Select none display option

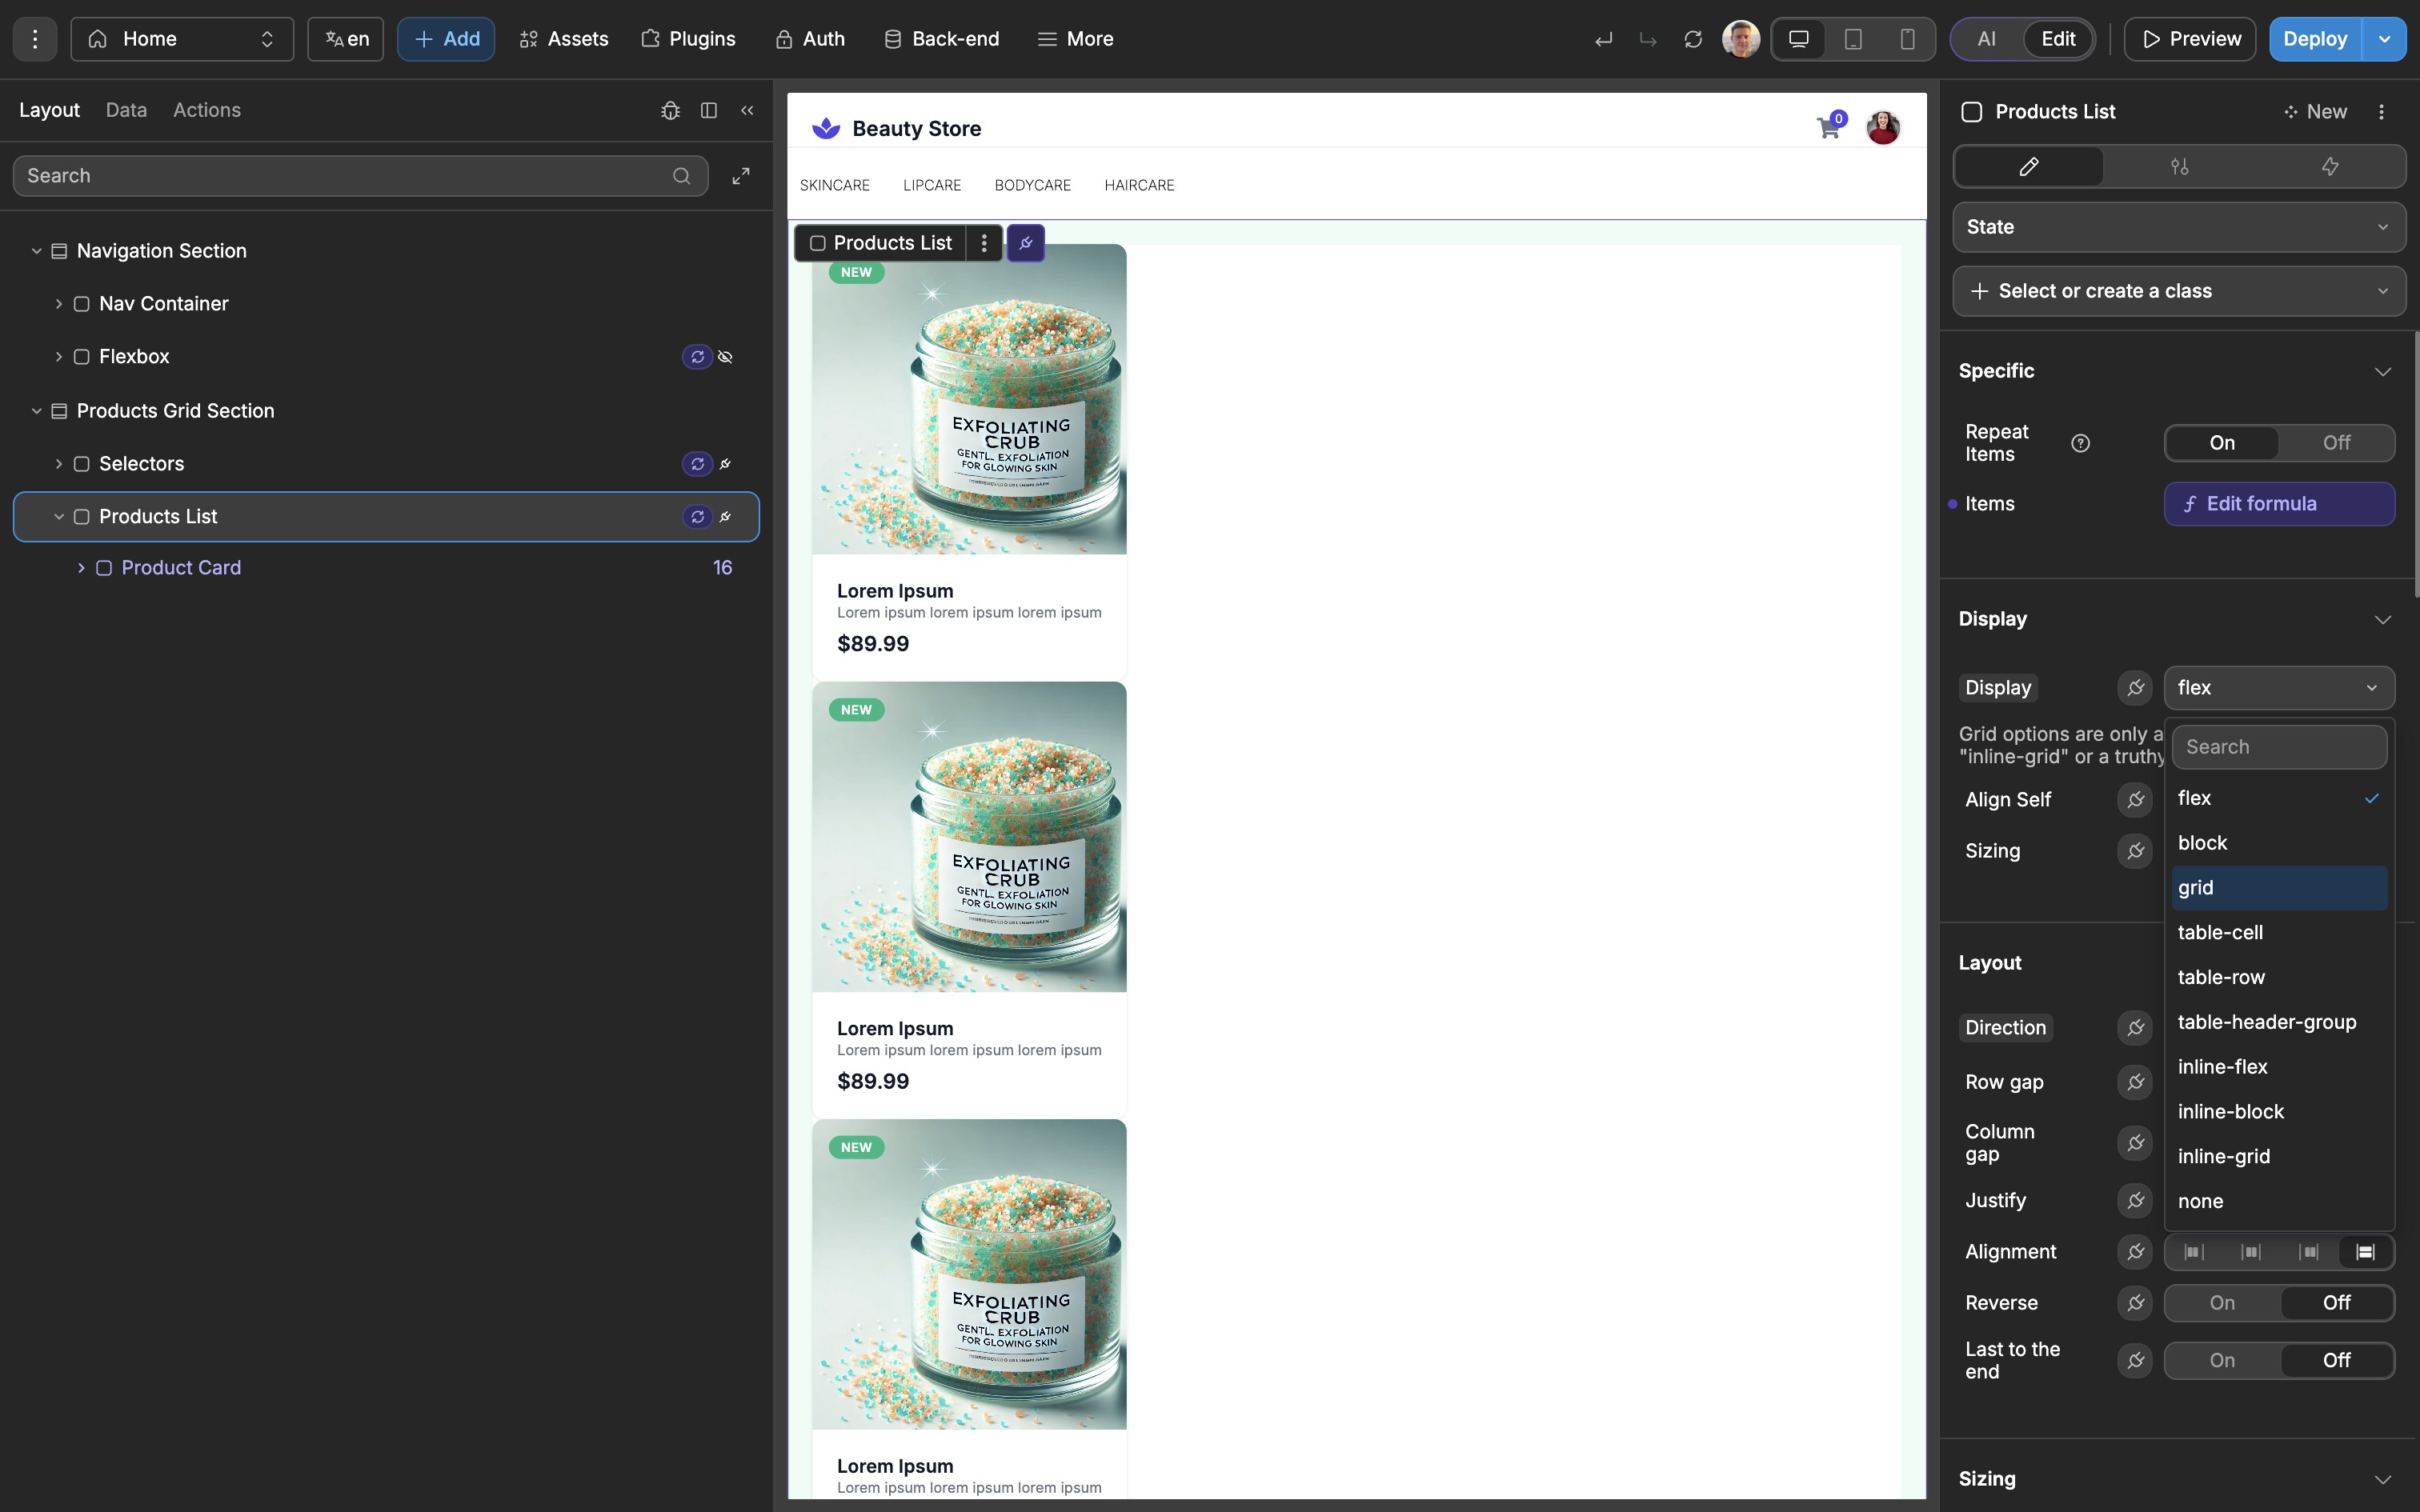pos(2279,1201)
